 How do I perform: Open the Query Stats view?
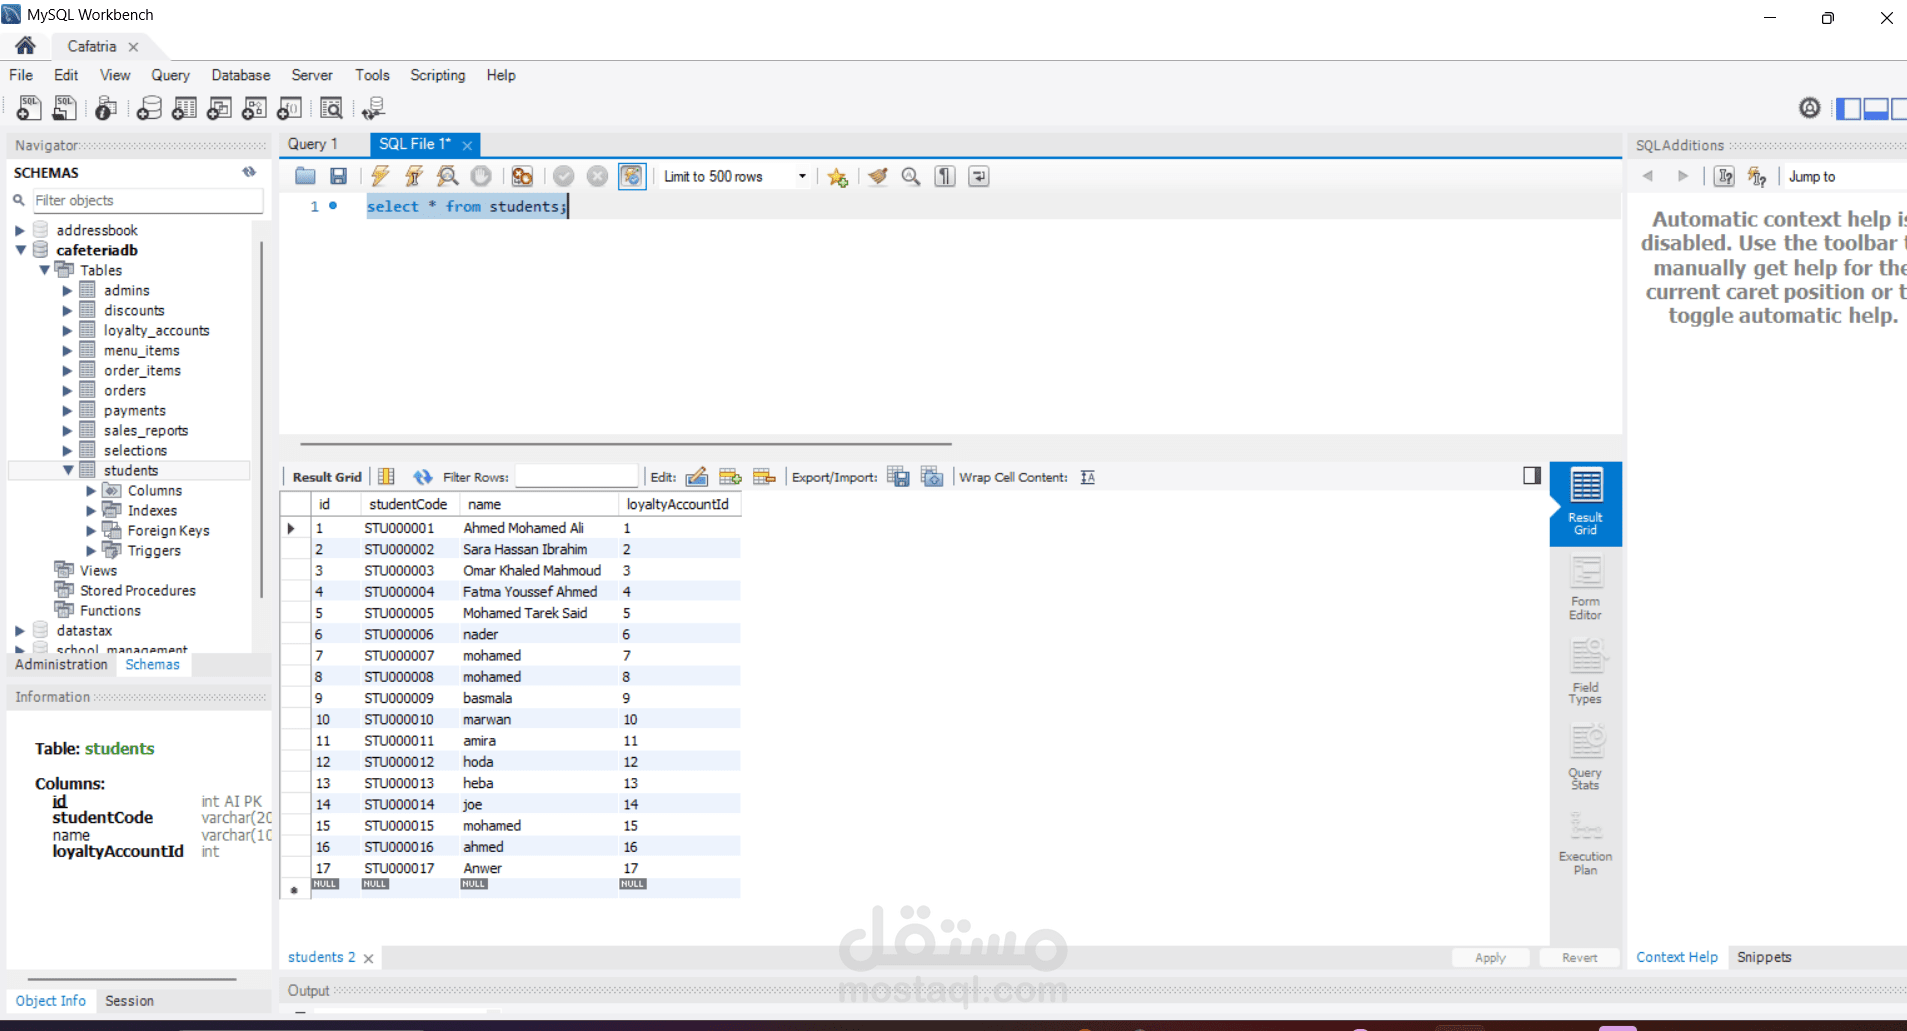[1585, 757]
